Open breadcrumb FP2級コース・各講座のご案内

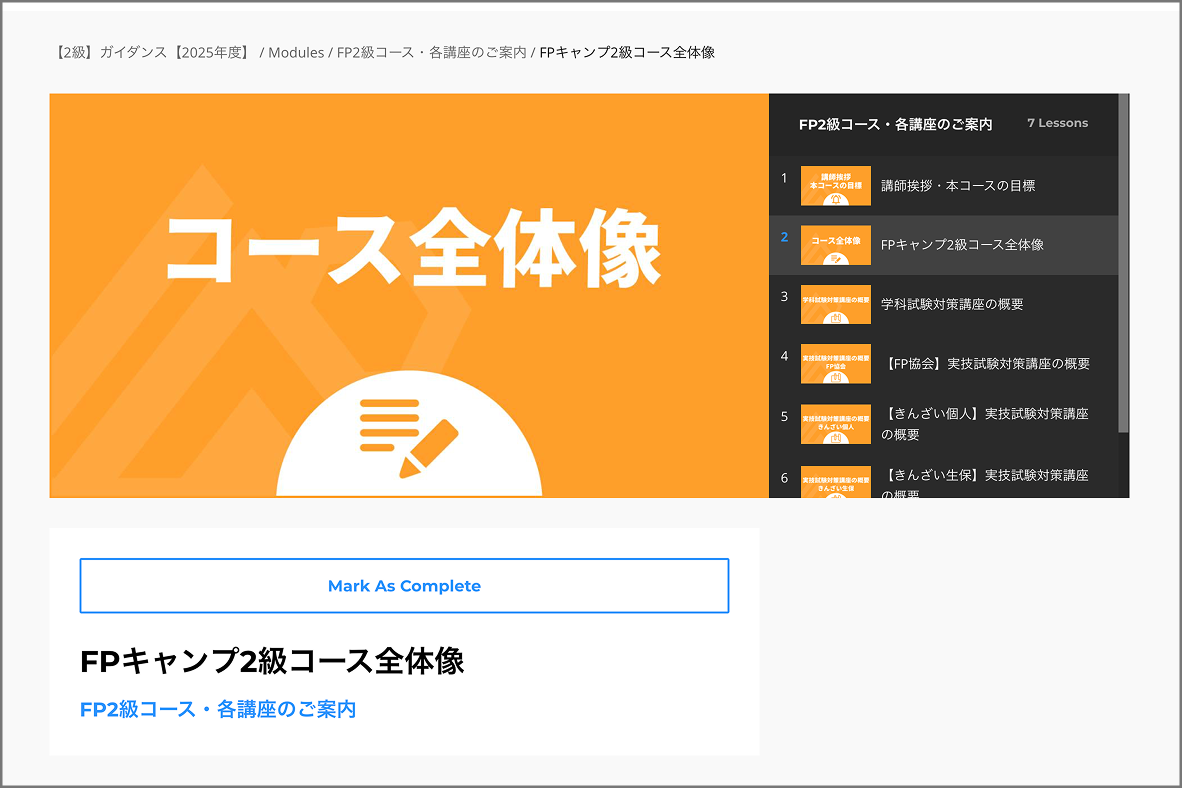pyautogui.click(x=431, y=52)
